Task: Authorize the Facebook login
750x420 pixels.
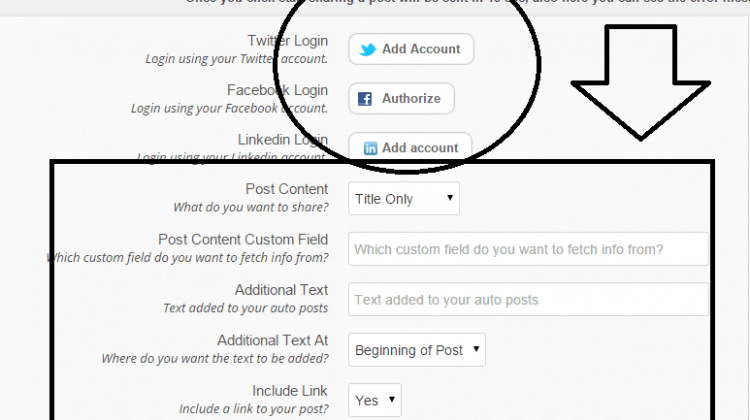Action: pyautogui.click(x=401, y=99)
